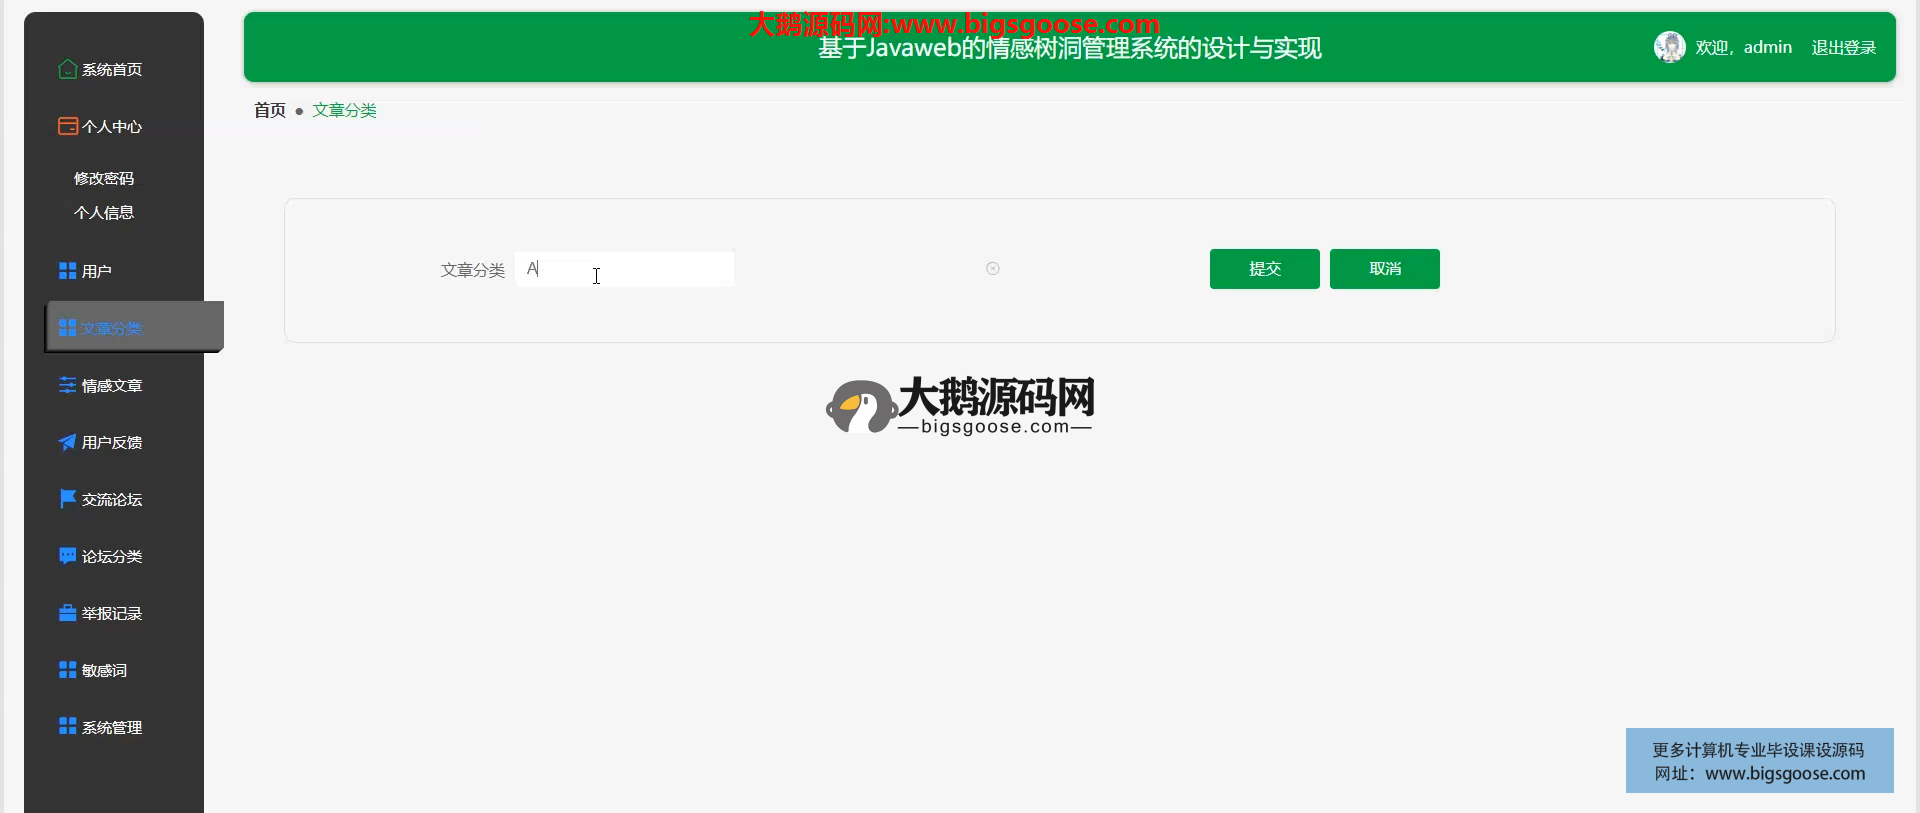Select 文章分类 in the sidebar
The height and width of the screenshot is (813, 1920).
(x=111, y=328)
